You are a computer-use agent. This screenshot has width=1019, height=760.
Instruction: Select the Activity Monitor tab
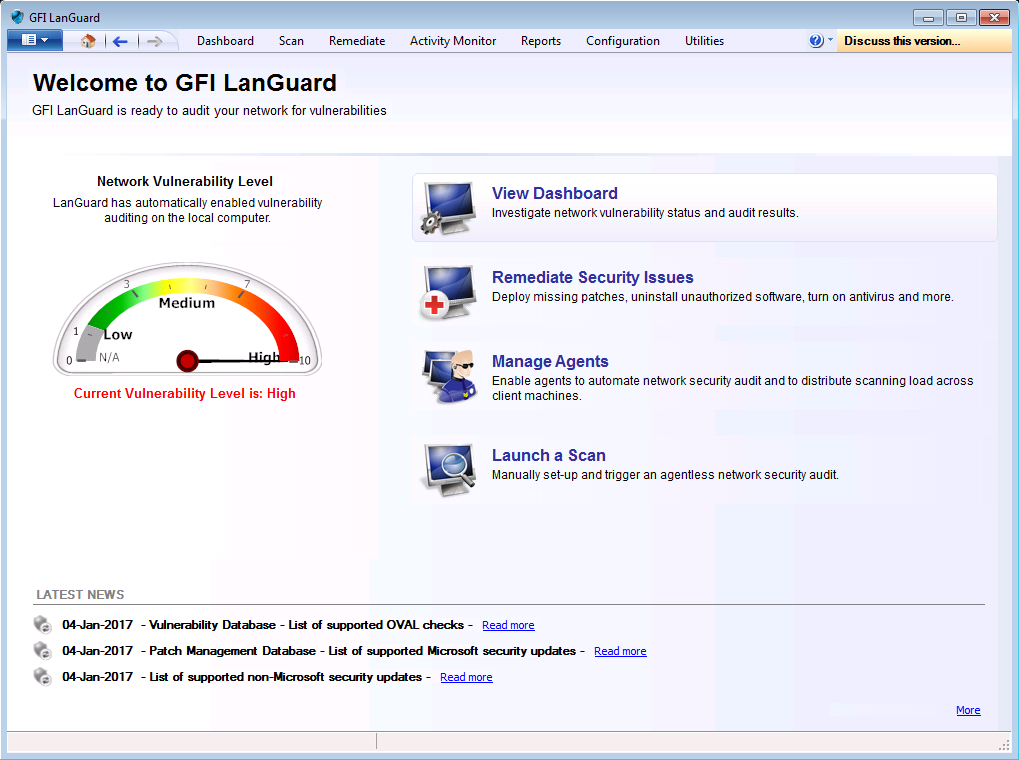pos(453,41)
